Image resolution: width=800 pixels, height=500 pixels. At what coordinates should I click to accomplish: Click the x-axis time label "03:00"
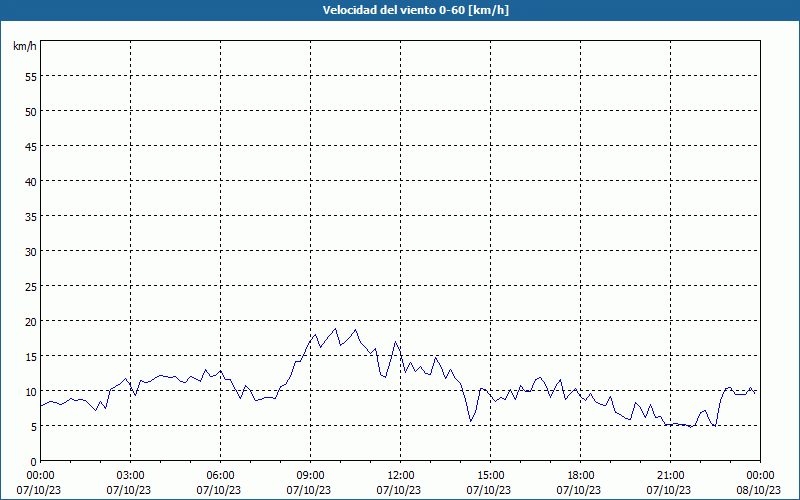[x=131, y=476]
